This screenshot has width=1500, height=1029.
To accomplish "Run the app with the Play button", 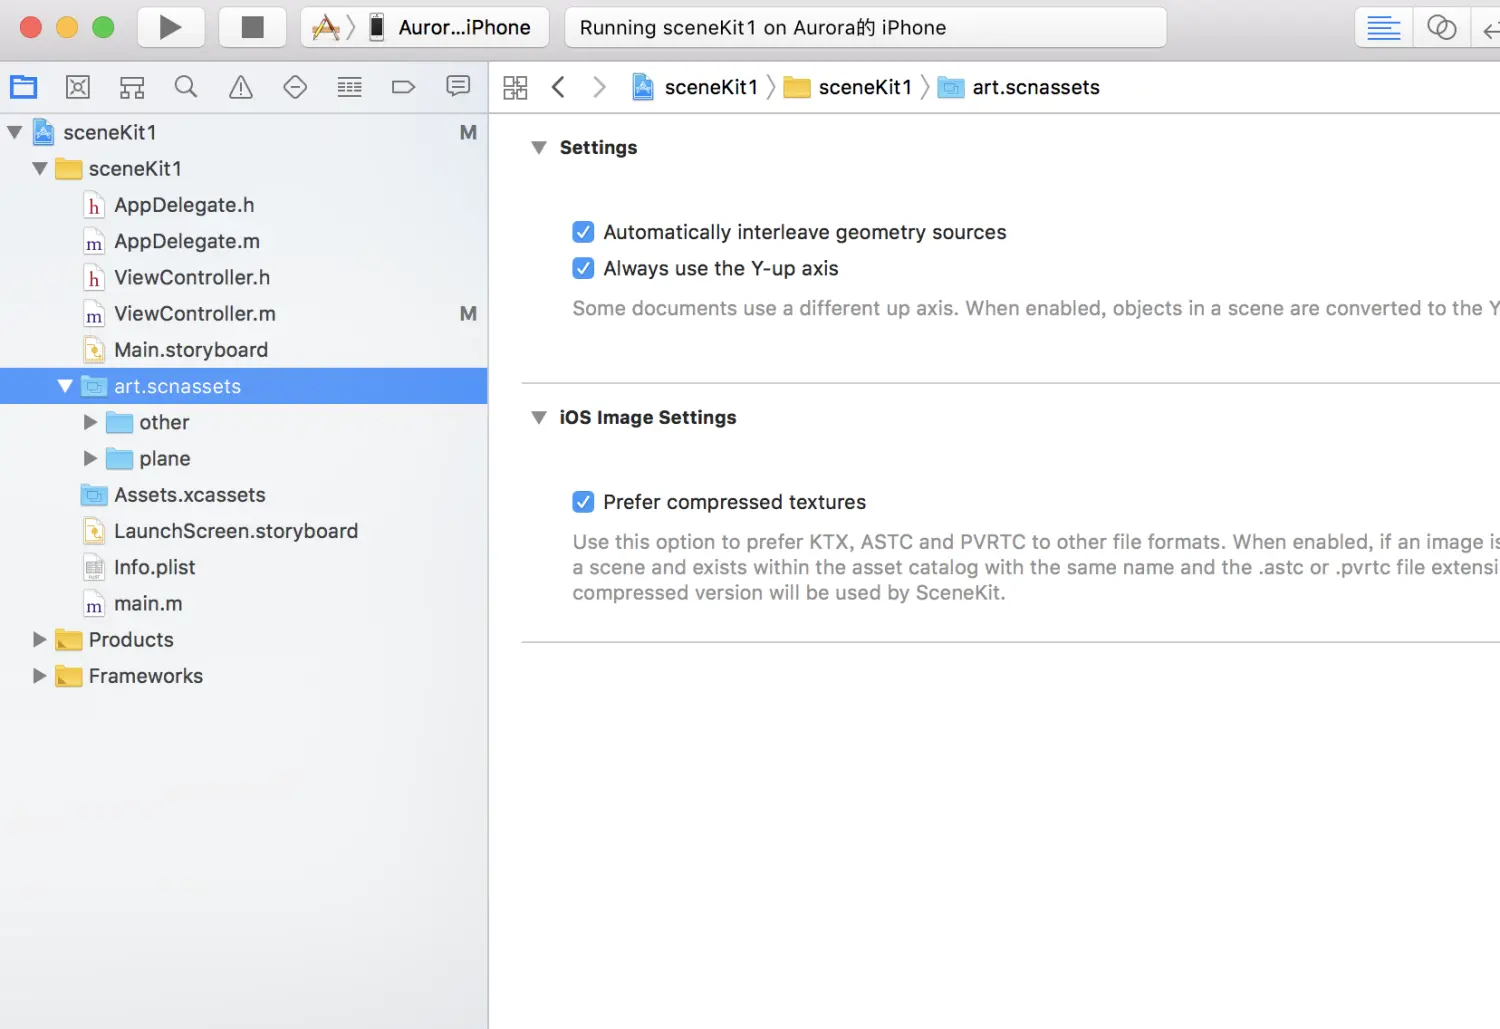I will (x=170, y=27).
